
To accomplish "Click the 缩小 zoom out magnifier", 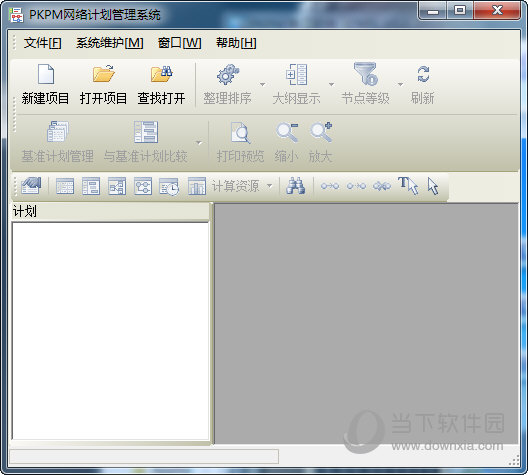I will pos(287,132).
